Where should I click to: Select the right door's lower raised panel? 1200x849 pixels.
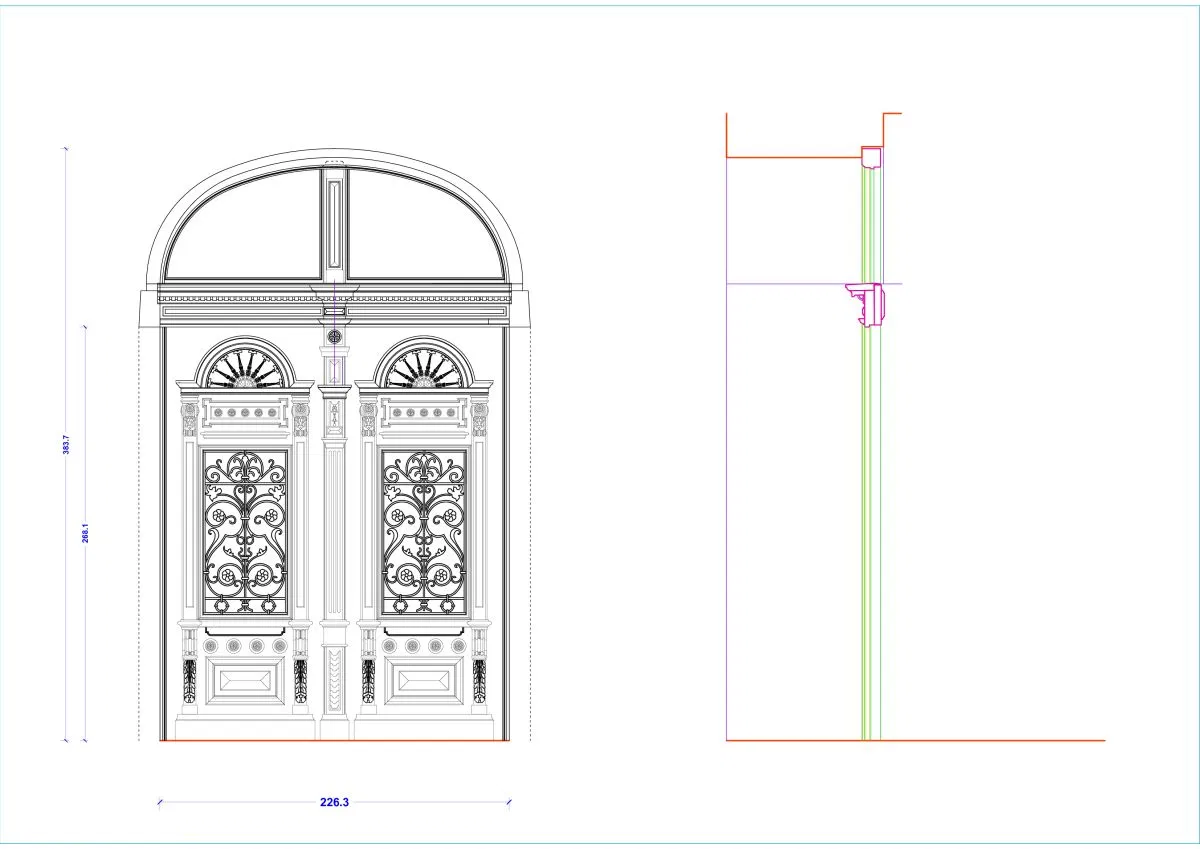[x=424, y=682]
